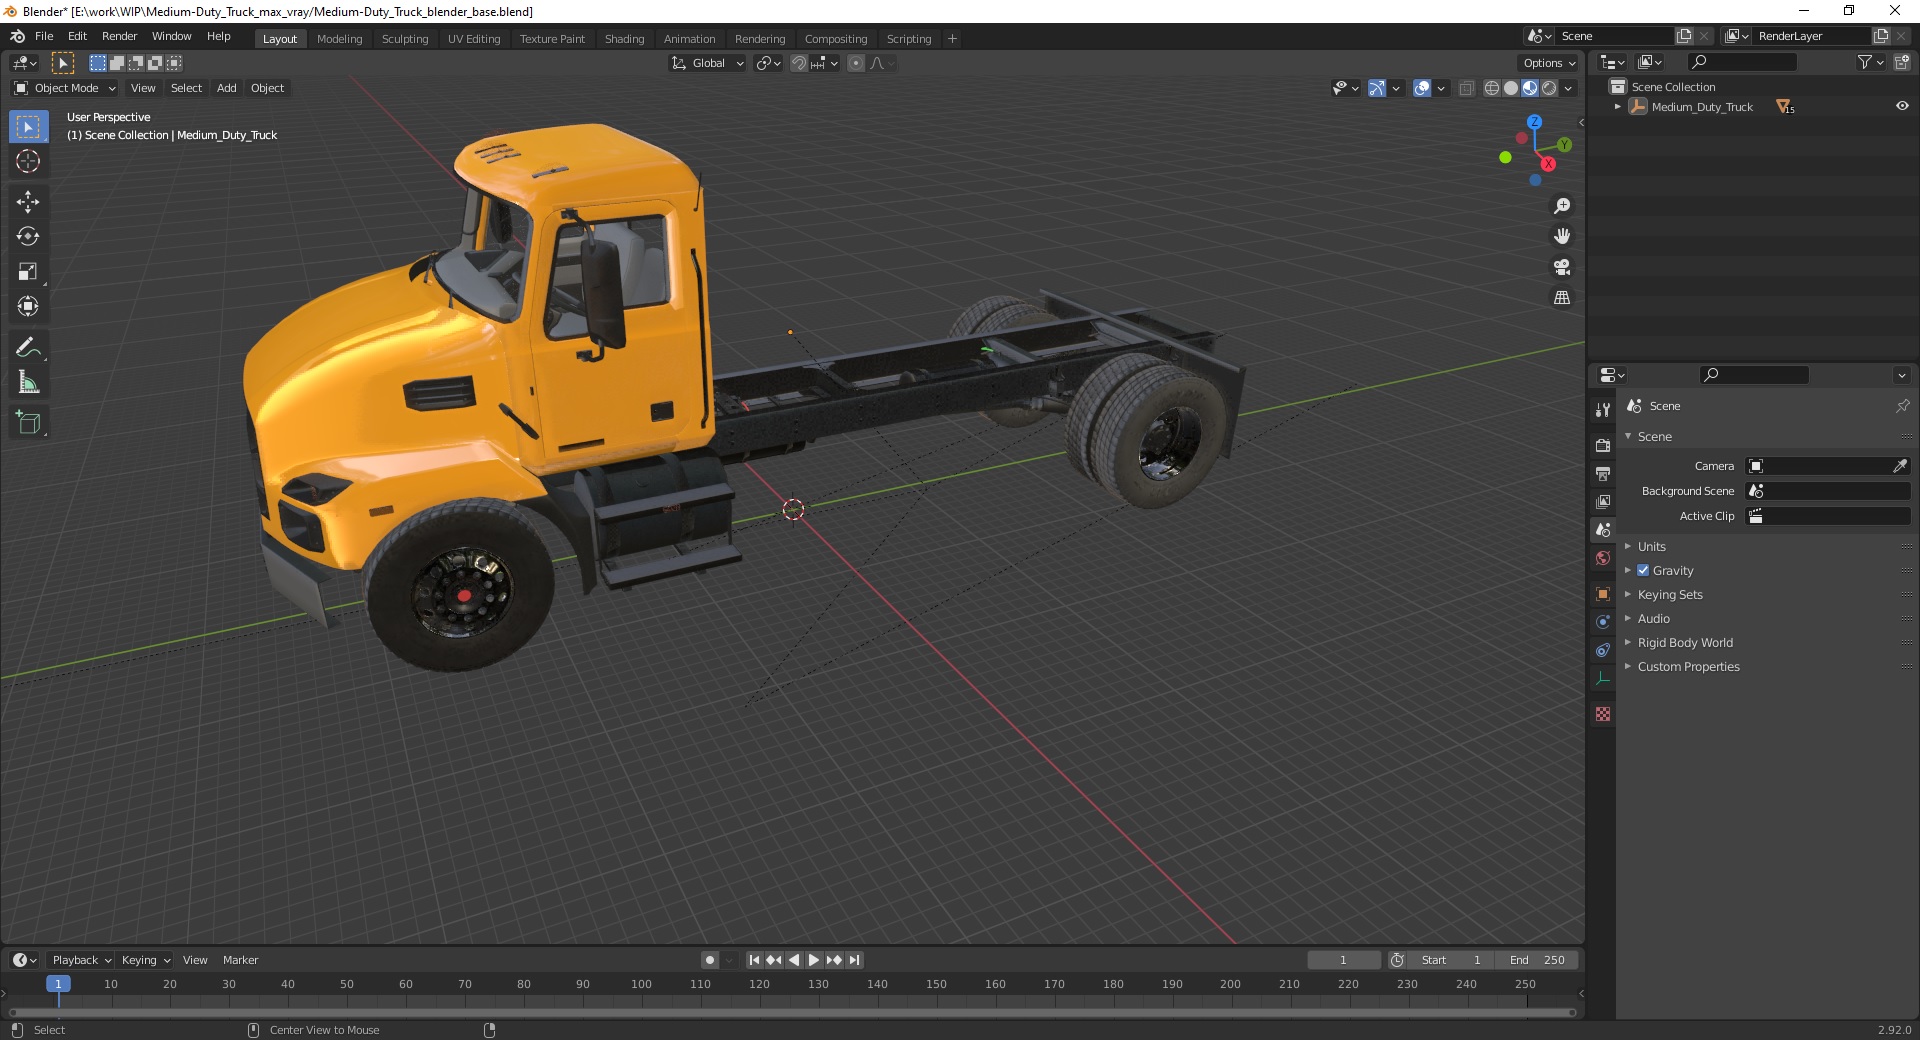Toggle snapping magnet
1920x1040 pixels.
click(x=799, y=63)
